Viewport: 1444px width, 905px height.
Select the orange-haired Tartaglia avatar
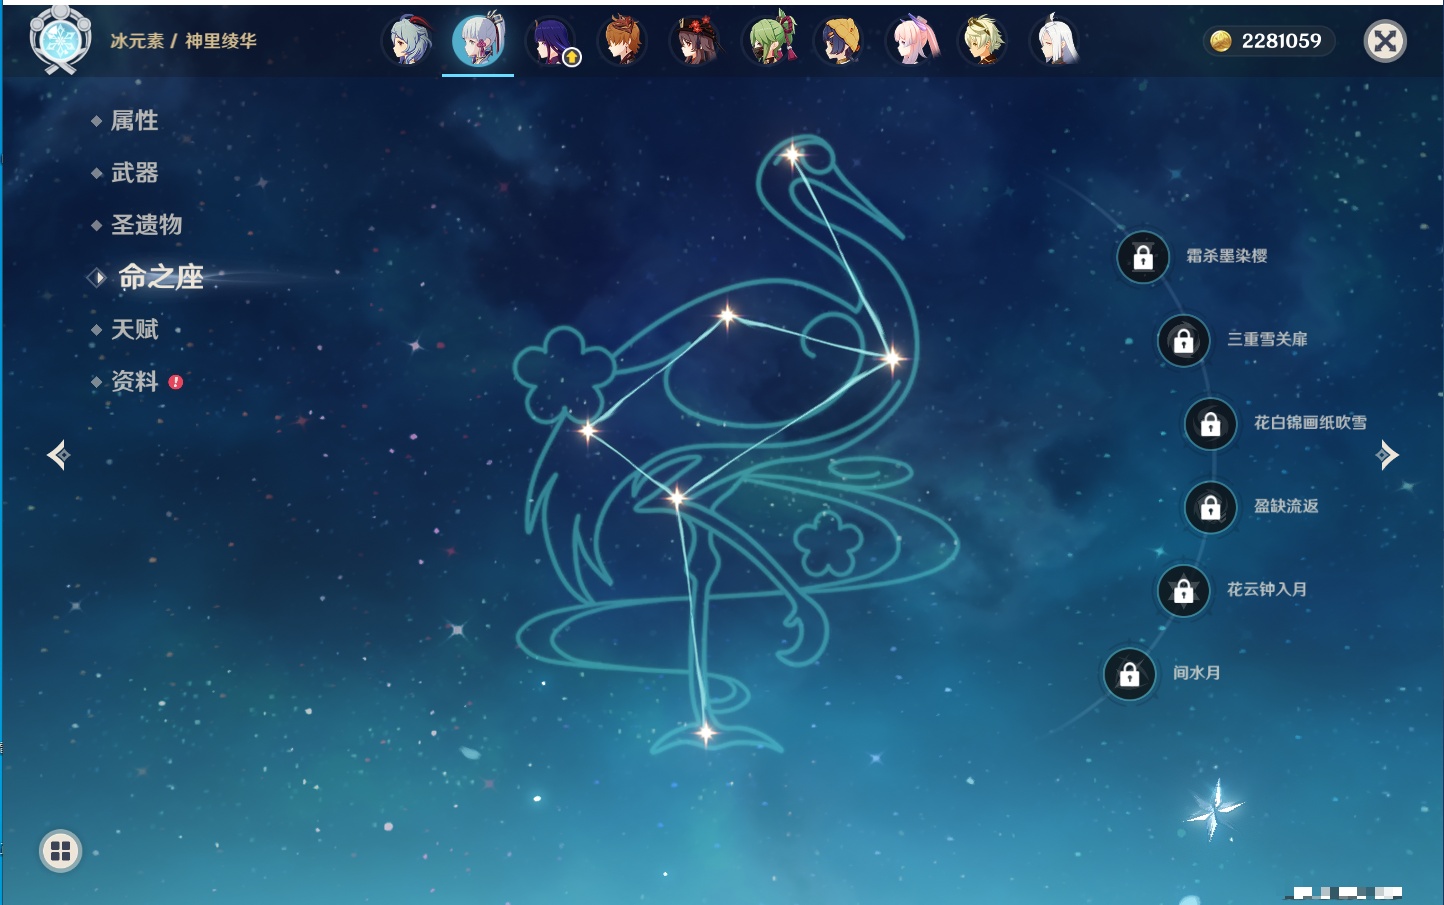tap(622, 41)
